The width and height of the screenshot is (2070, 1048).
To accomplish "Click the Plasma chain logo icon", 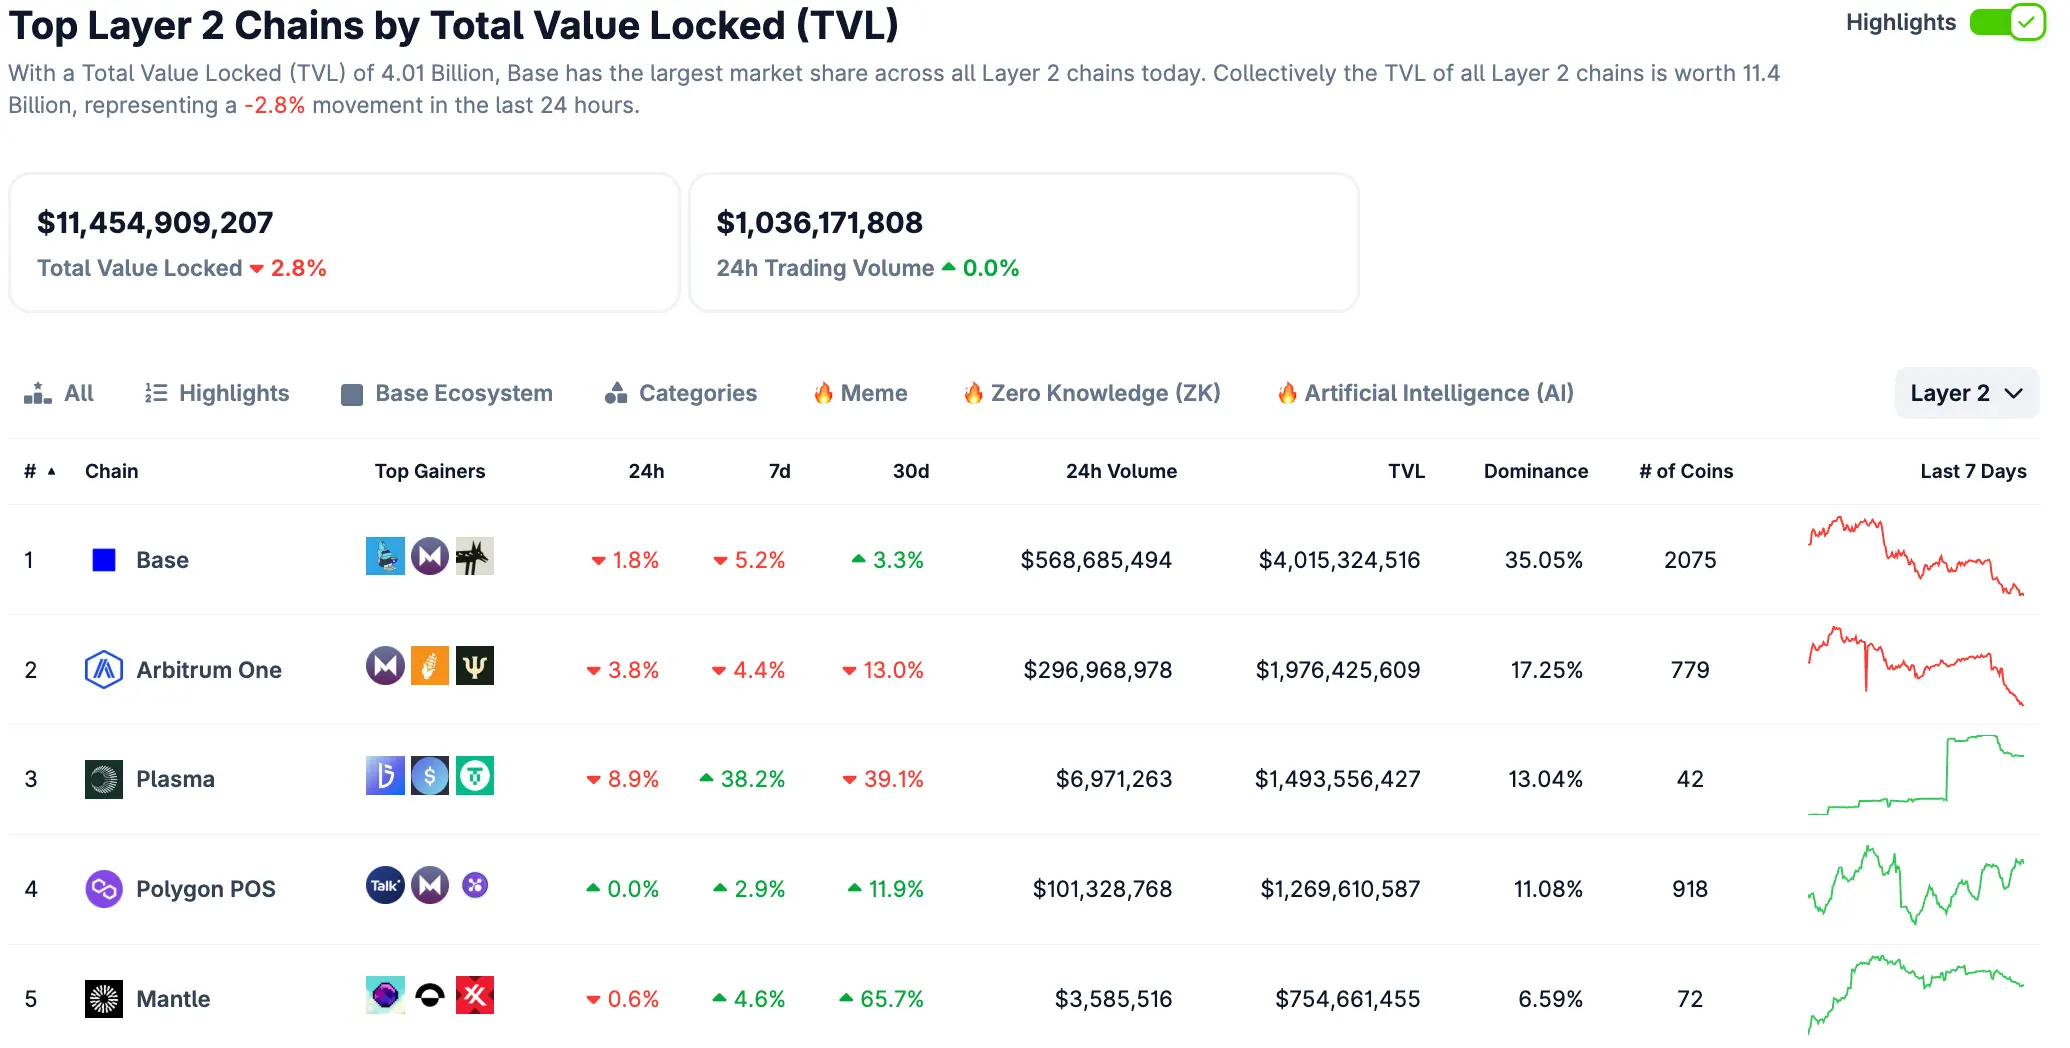I will 104,779.
